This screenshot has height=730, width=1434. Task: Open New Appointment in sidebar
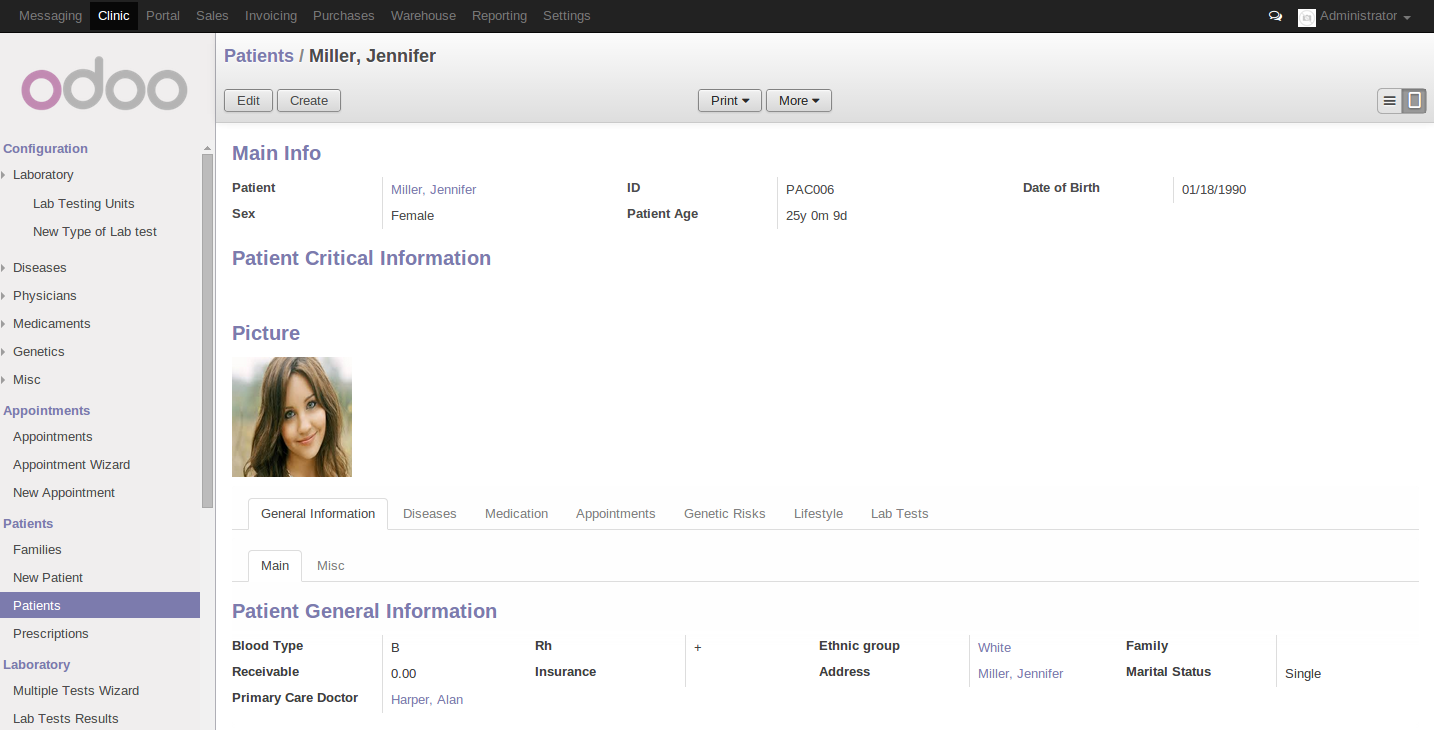(x=64, y=493)
